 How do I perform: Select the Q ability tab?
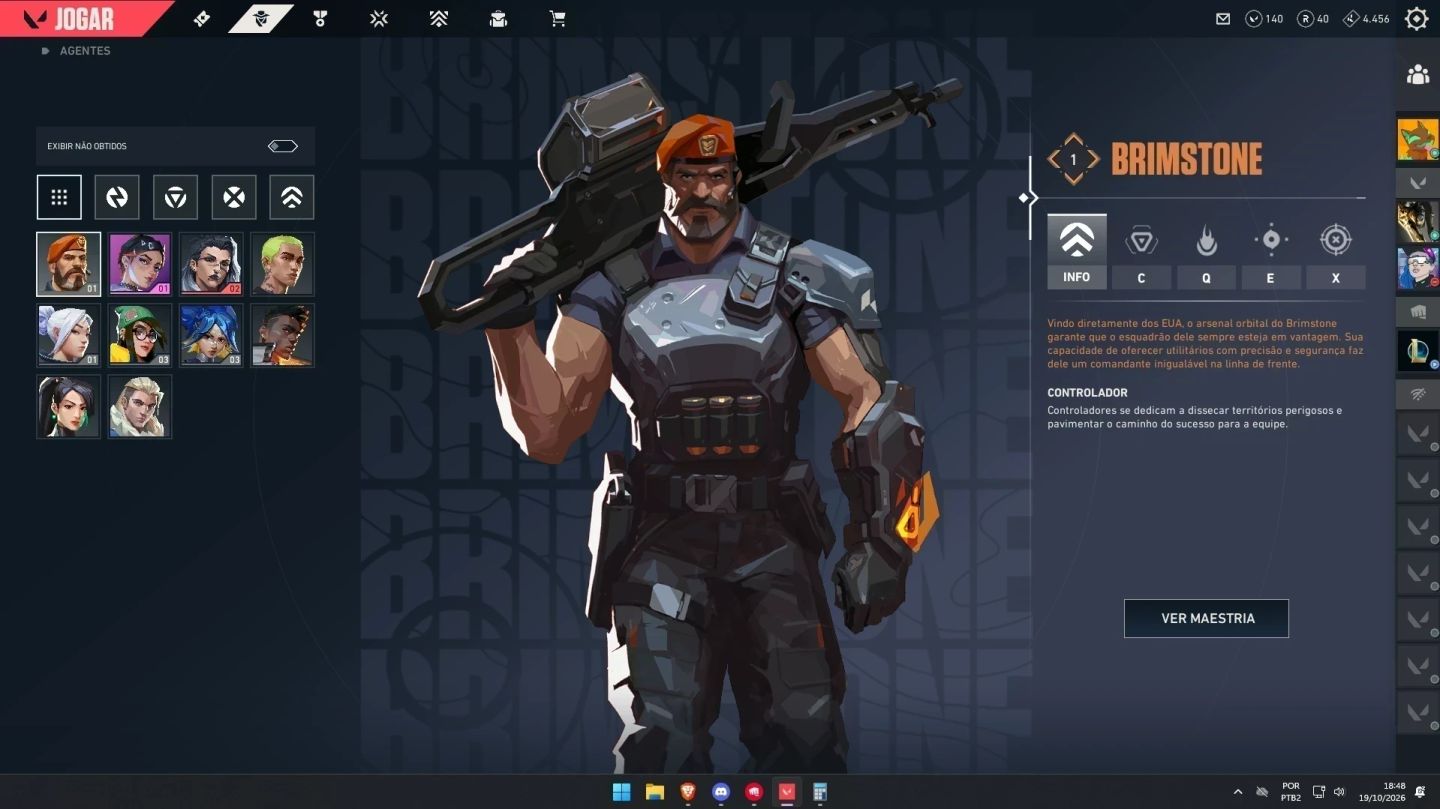point(1206,254)
